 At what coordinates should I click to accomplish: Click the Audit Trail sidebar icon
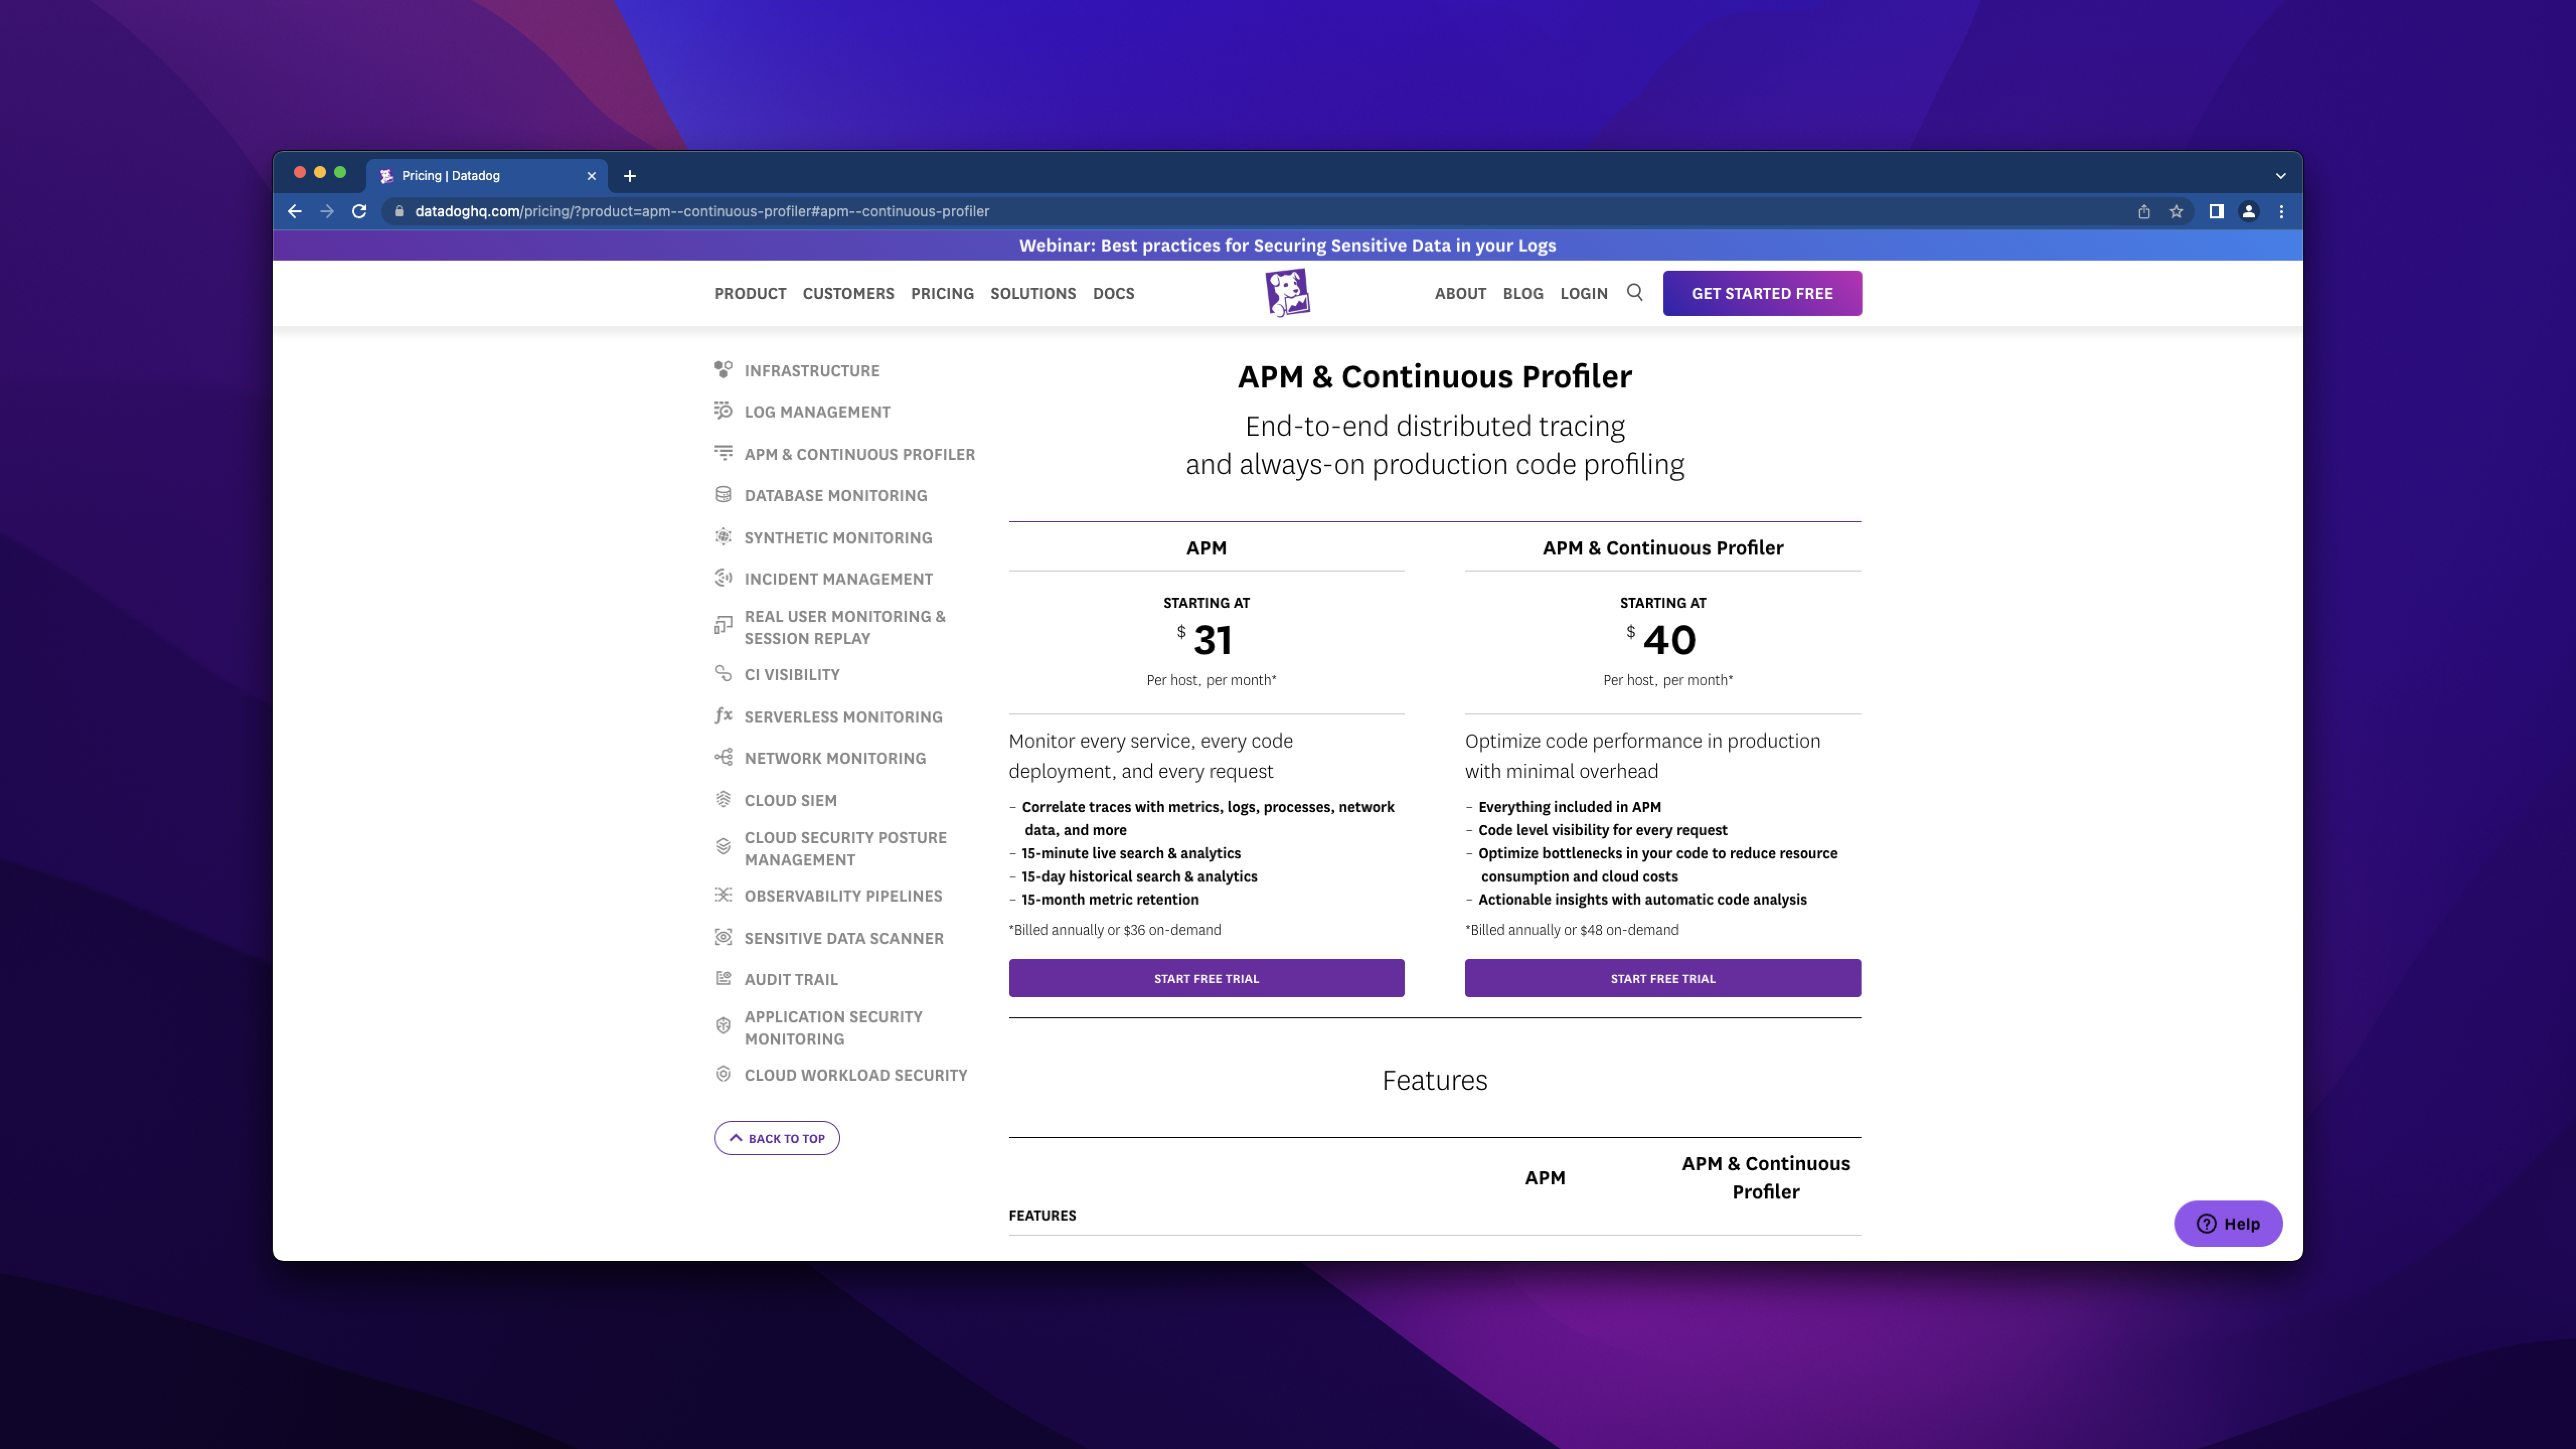coord(723,979)
